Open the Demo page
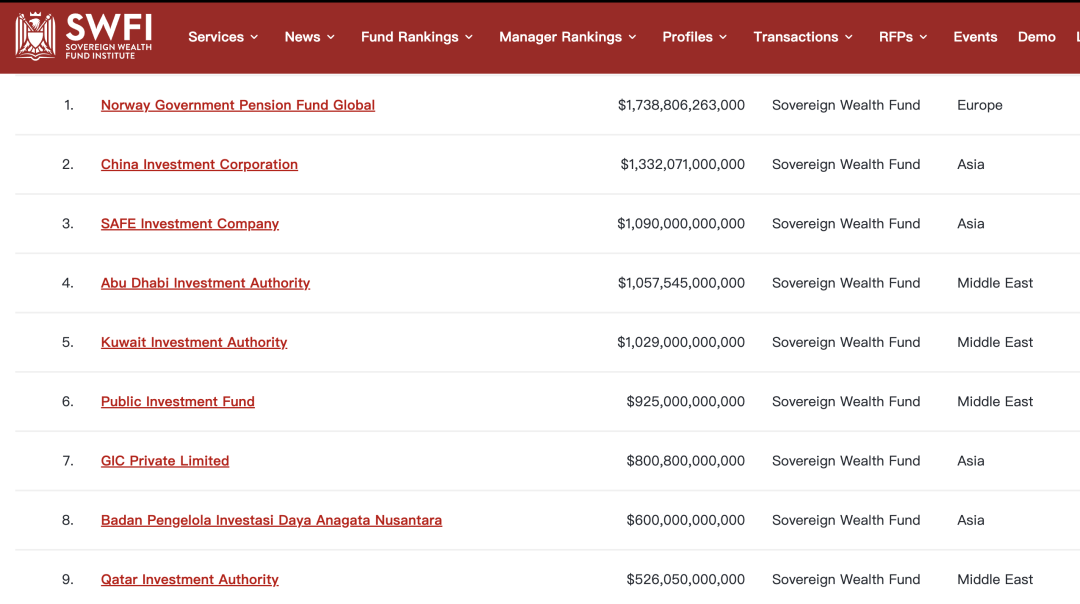1080x604 pixels. click(x=1036, y=37)
